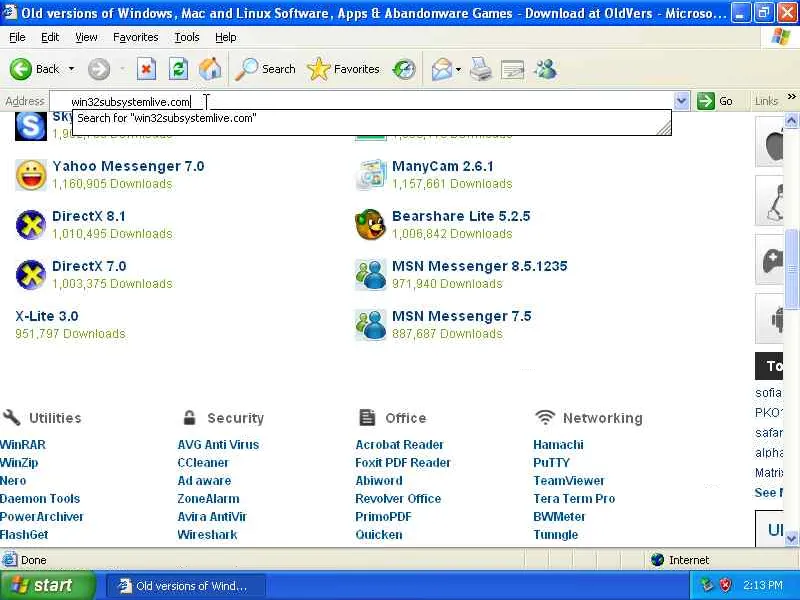Open the address bar dropdown arrow
Viewport: 800px width, 600px height.
click(x=682, y=101)
